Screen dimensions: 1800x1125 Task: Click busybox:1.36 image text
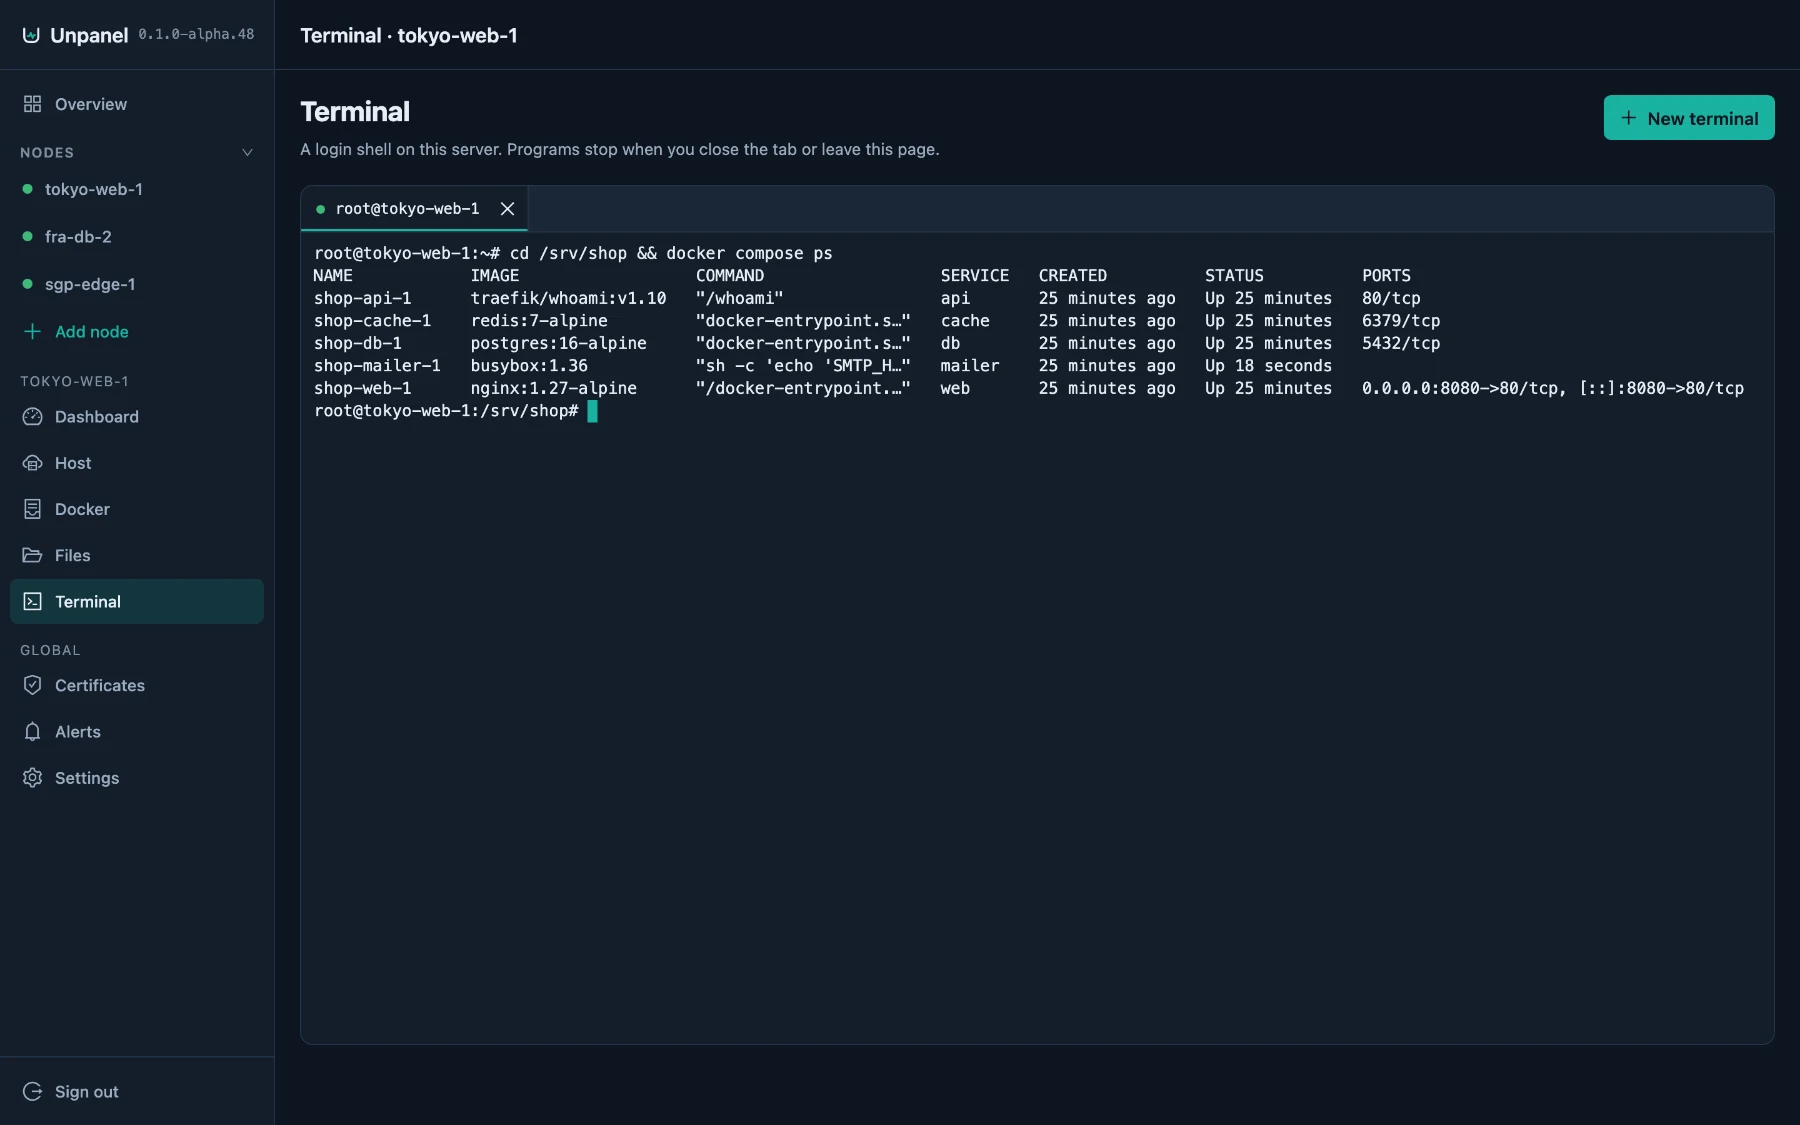pyautogui.click(x=529, y=366)
